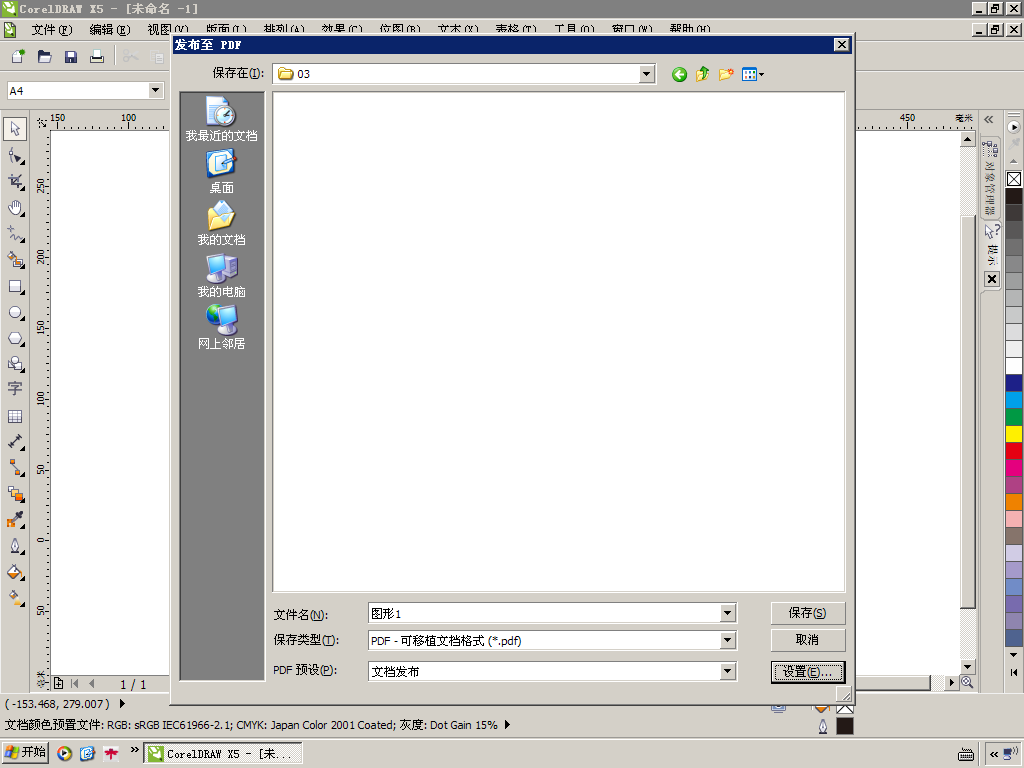This screenshot has width=1024, height=768.
Task: Select the Eyedropper tool
Action: coord(15,520)
